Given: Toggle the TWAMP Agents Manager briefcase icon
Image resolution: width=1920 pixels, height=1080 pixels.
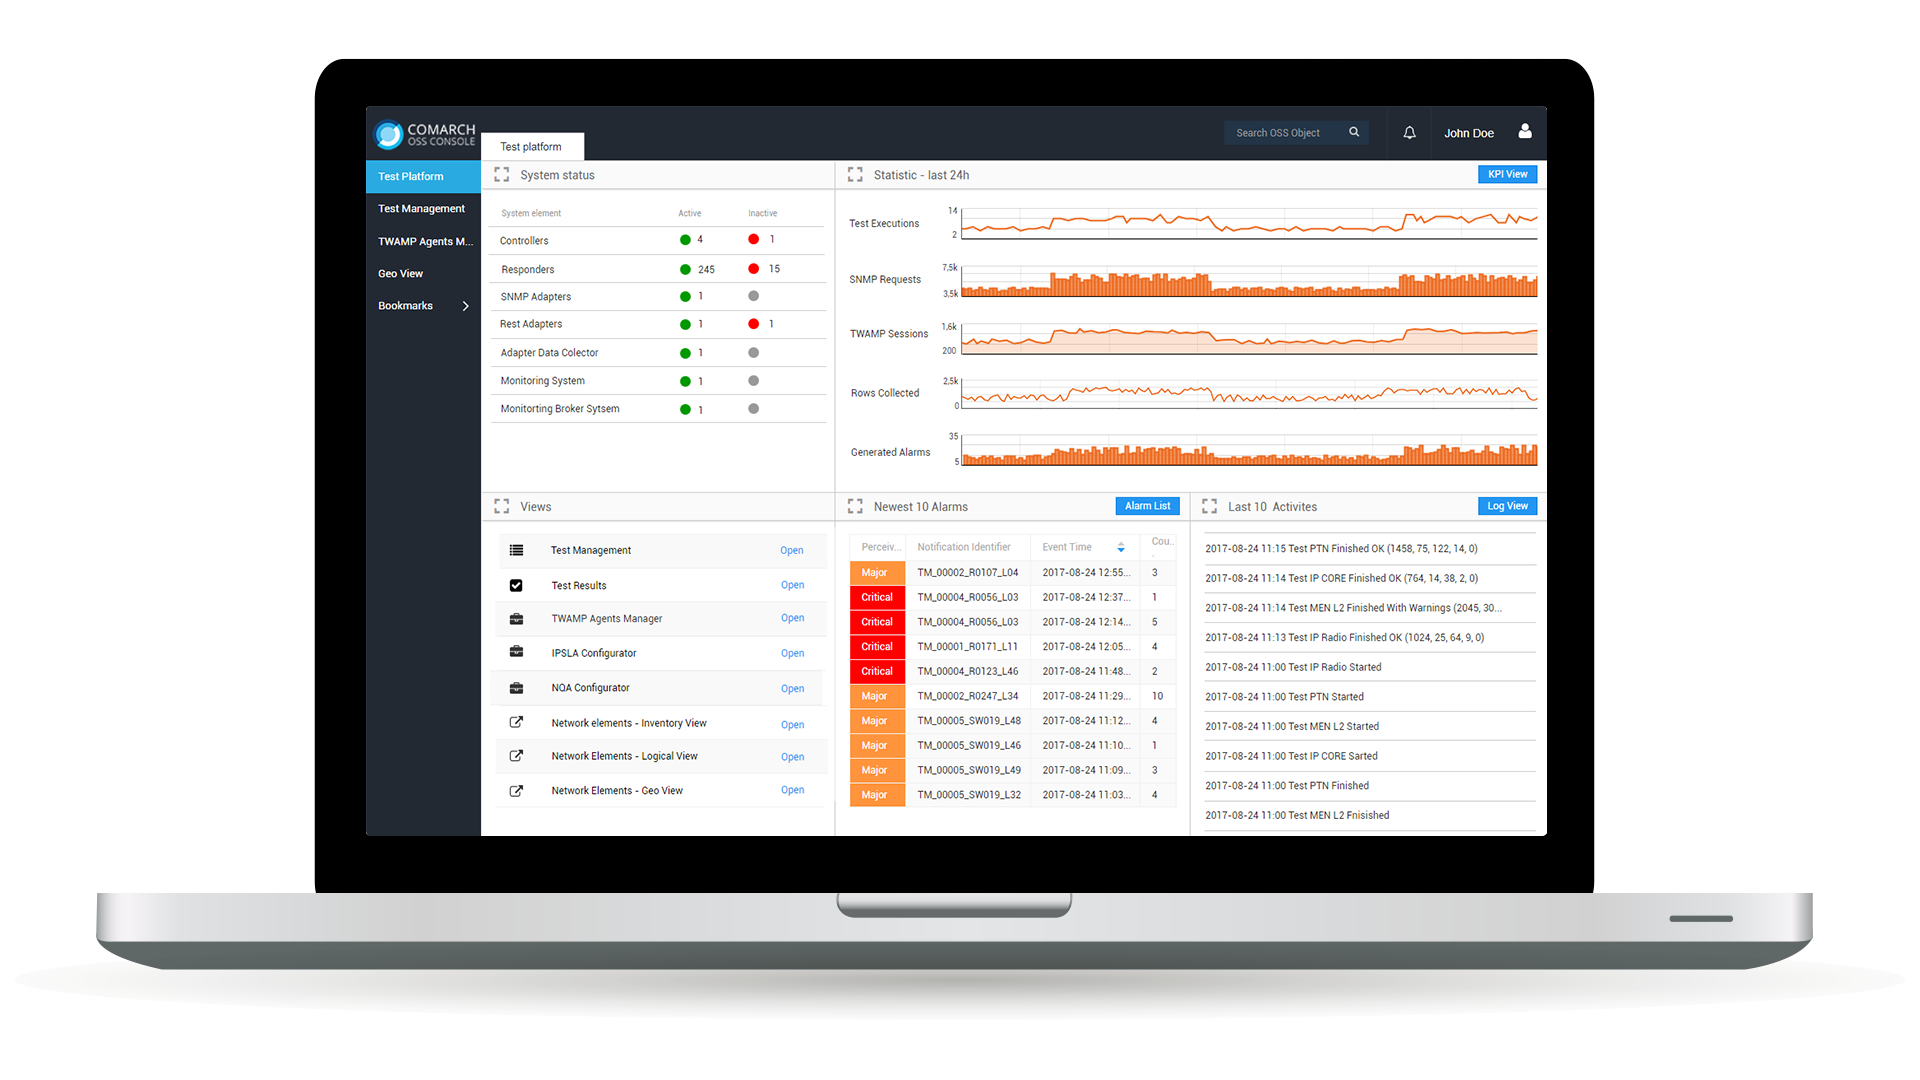Looking at the screenshot, I should click(x=517, y=618).
